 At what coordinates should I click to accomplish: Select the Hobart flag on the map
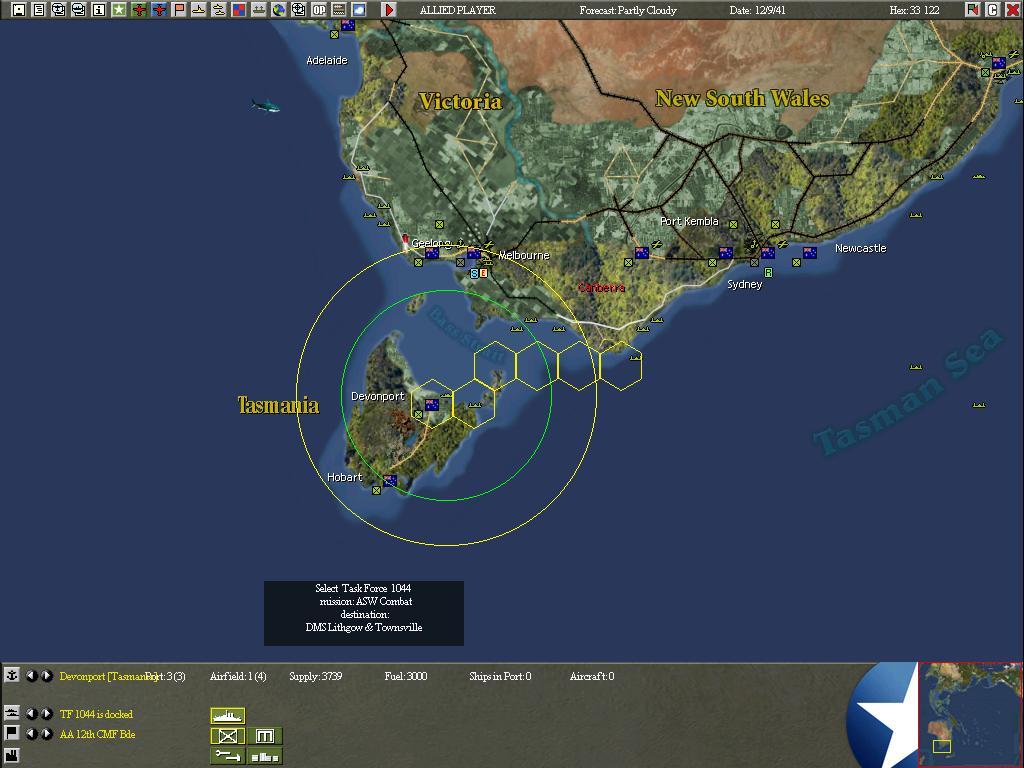(x=390, y=480)
